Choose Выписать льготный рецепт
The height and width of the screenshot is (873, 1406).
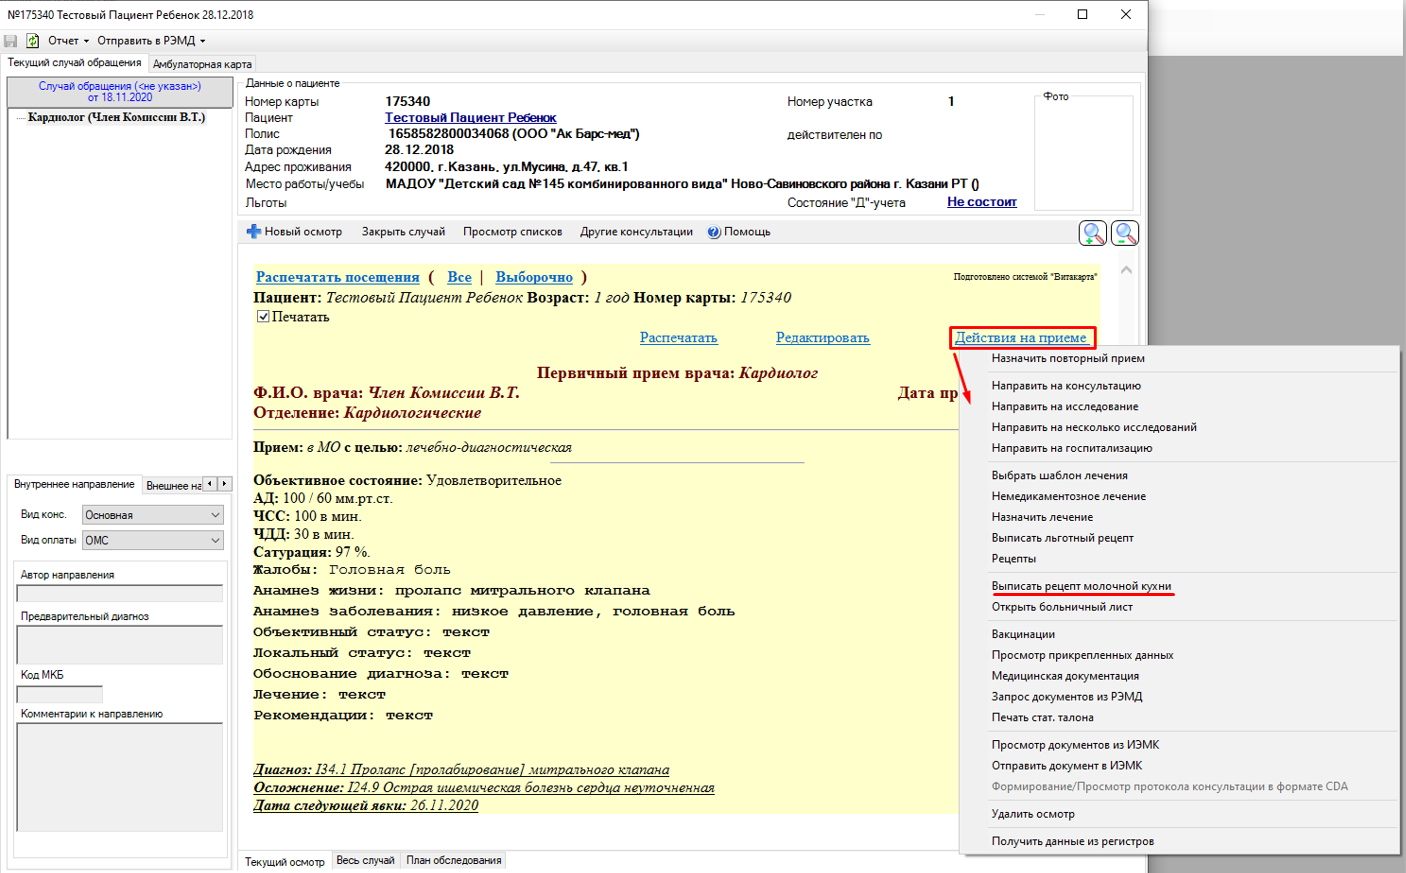1062,538
